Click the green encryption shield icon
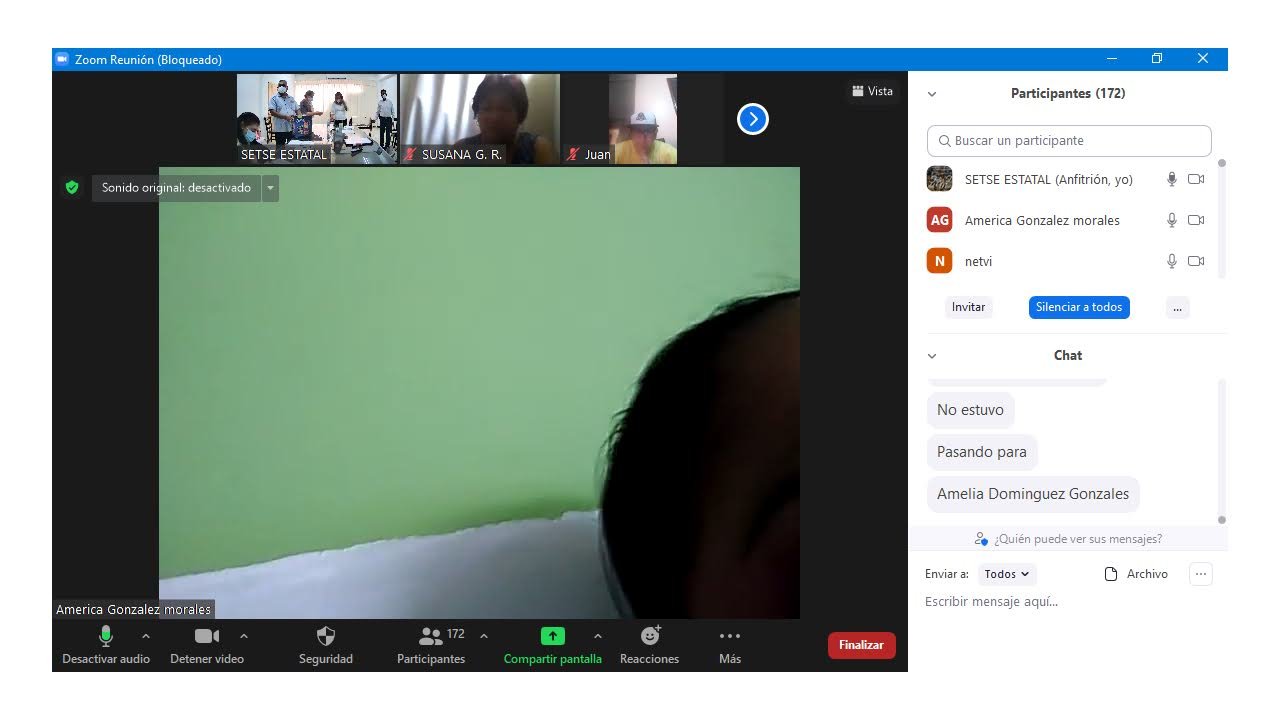Image resolution: width=1280 pixels, height=720 pixels. pos(72,187)
